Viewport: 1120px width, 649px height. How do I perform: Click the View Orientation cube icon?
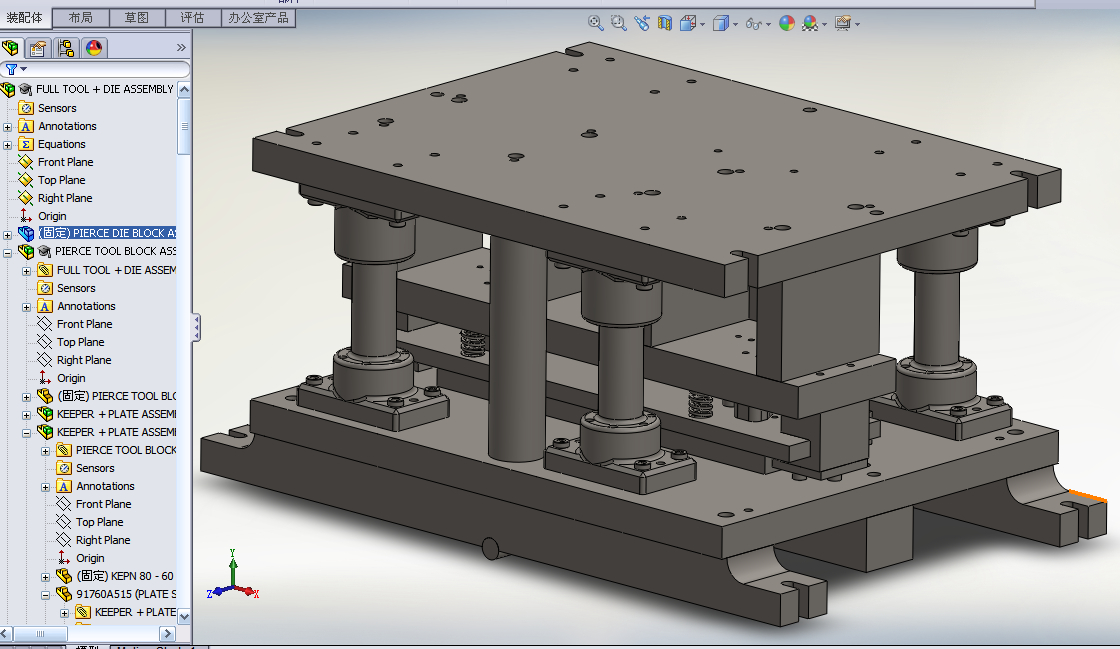[688, 23]
